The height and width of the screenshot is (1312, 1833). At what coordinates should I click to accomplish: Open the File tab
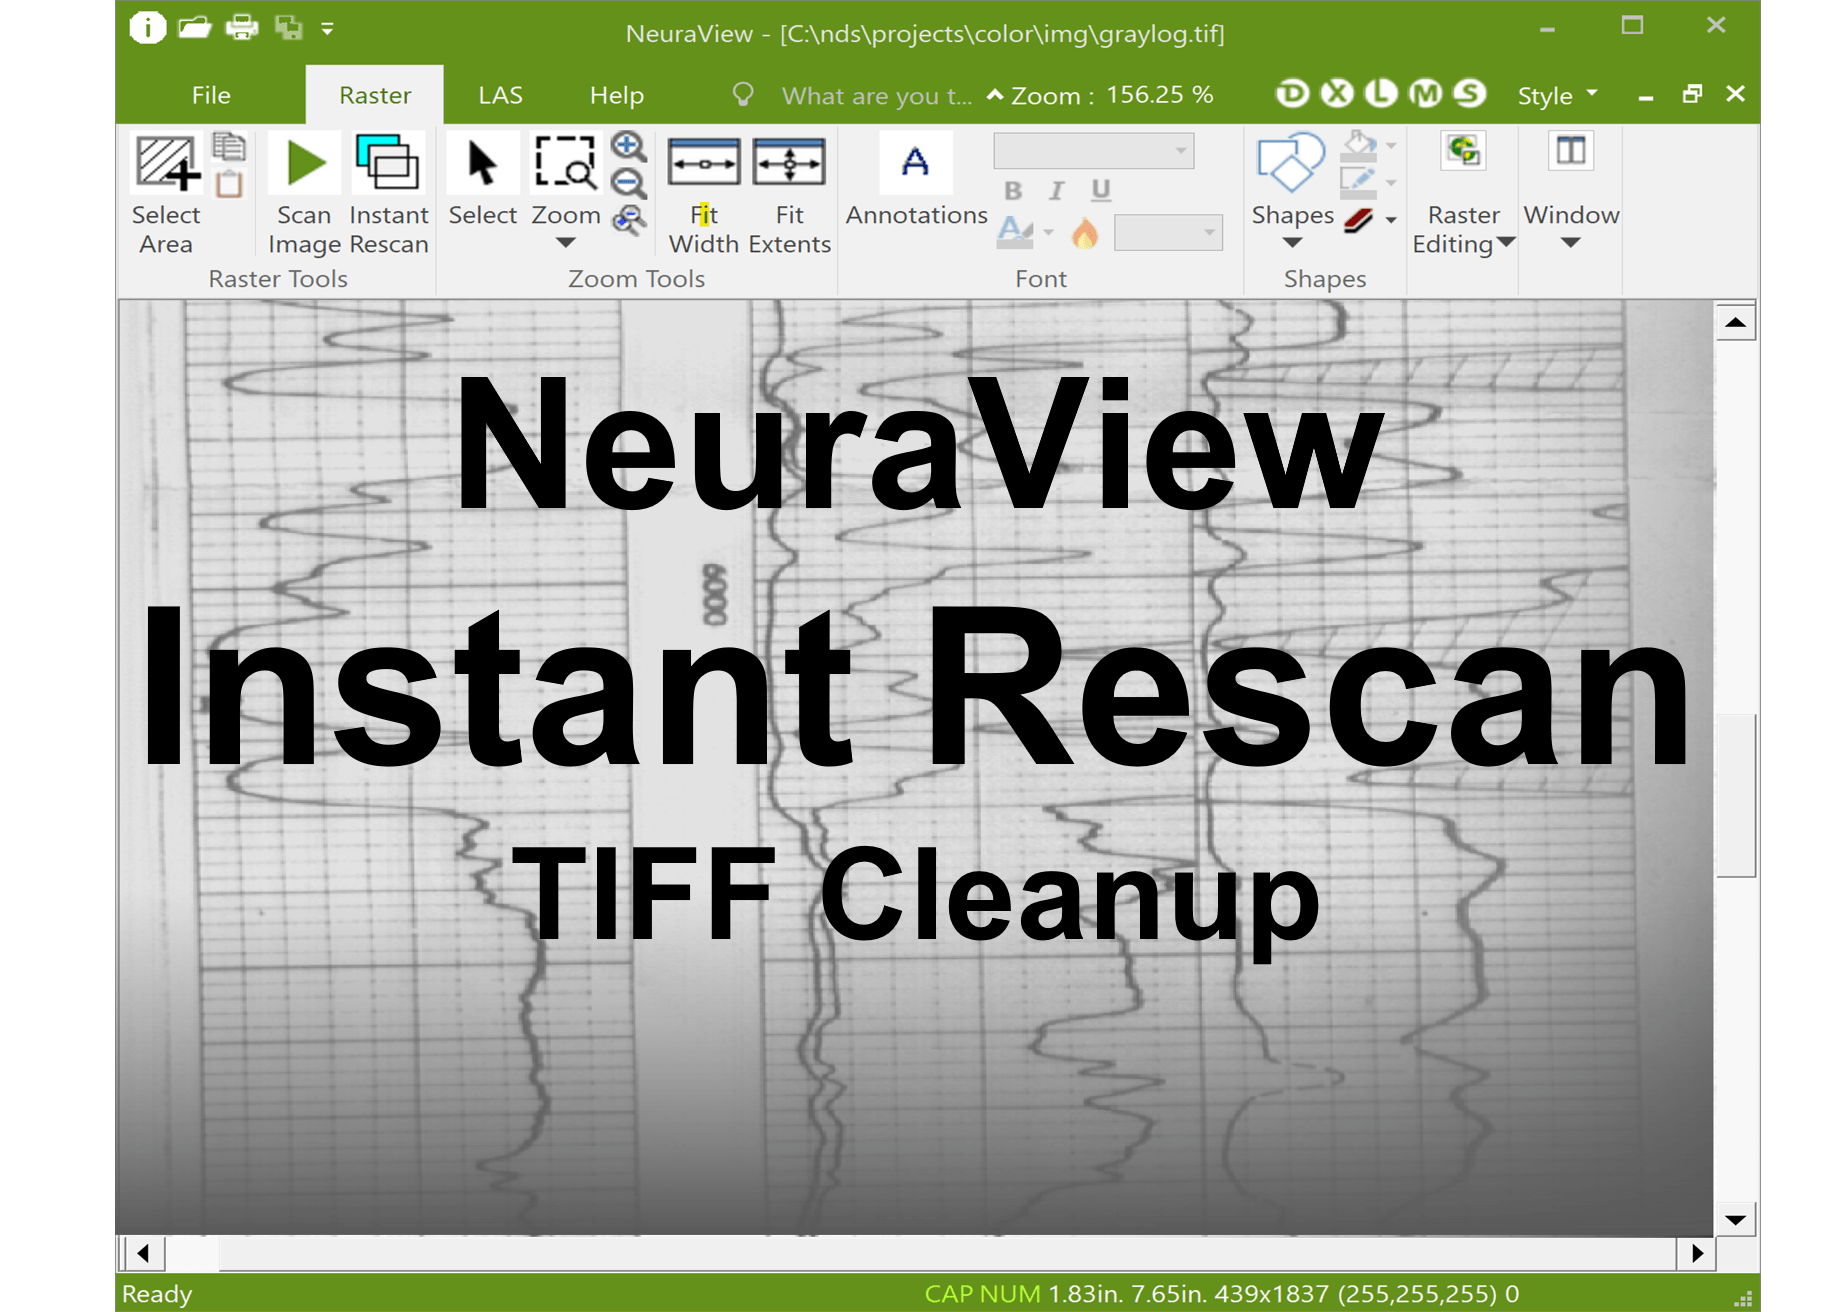pos(211,95)
